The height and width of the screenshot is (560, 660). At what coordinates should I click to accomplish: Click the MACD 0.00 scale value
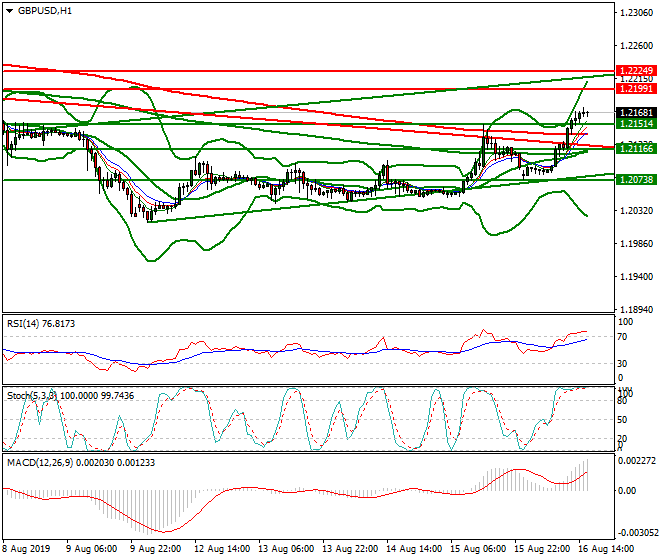click(627, 491)
